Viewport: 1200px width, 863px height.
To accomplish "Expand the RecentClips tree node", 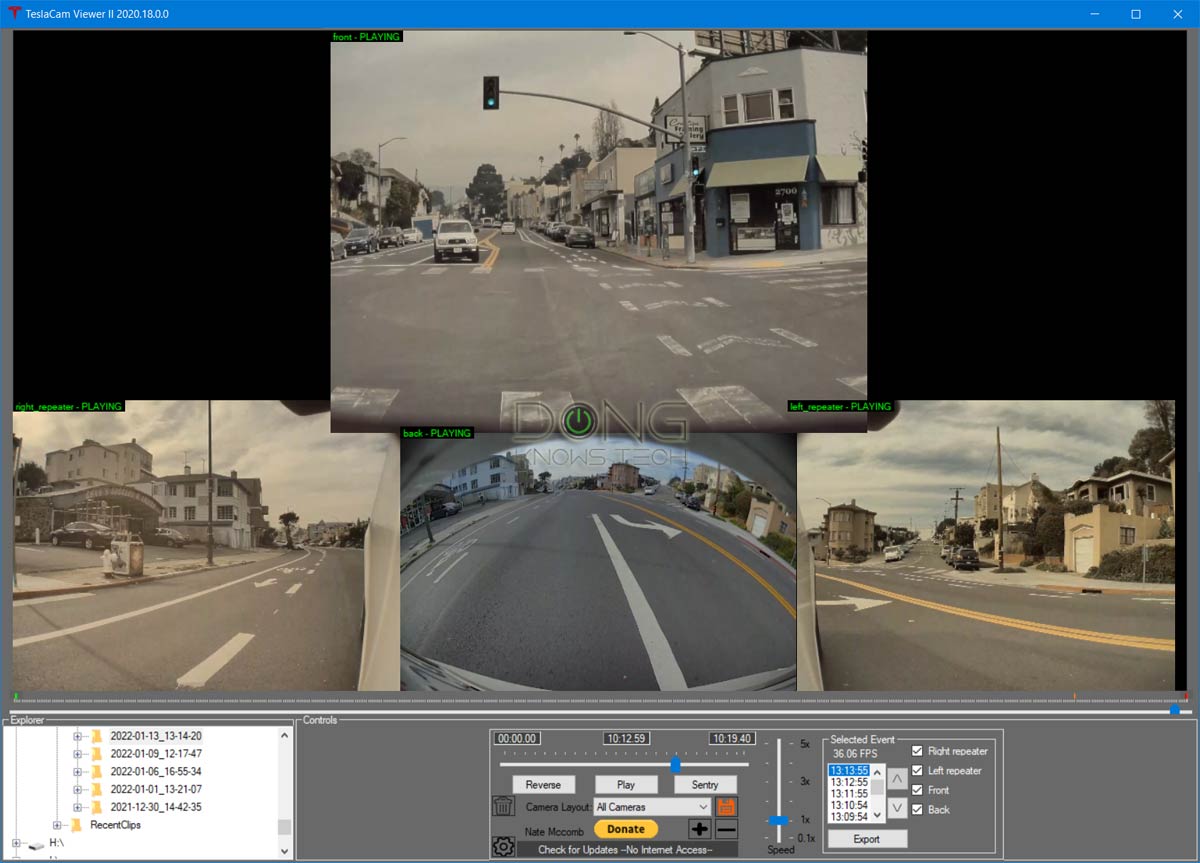I will [57, 825].
